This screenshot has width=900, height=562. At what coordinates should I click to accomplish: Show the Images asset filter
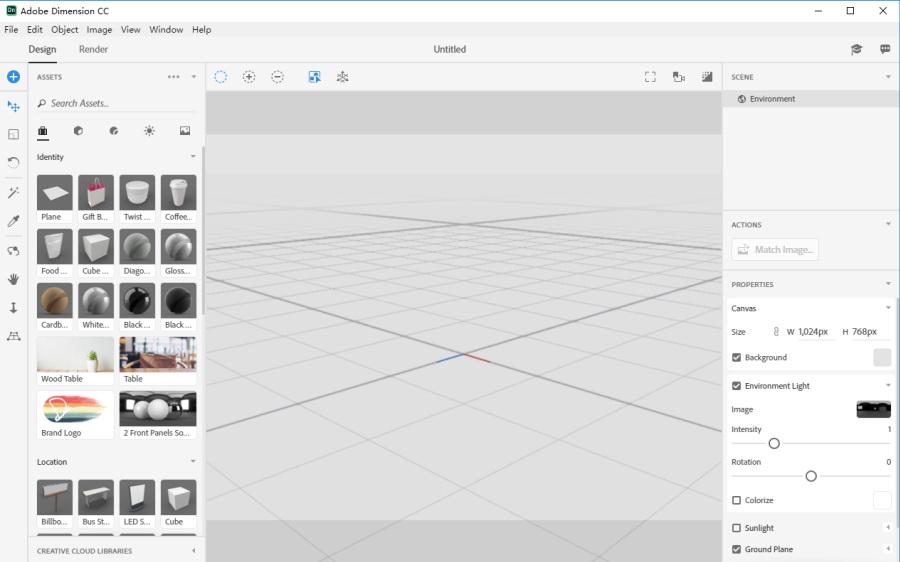point(185,131)
